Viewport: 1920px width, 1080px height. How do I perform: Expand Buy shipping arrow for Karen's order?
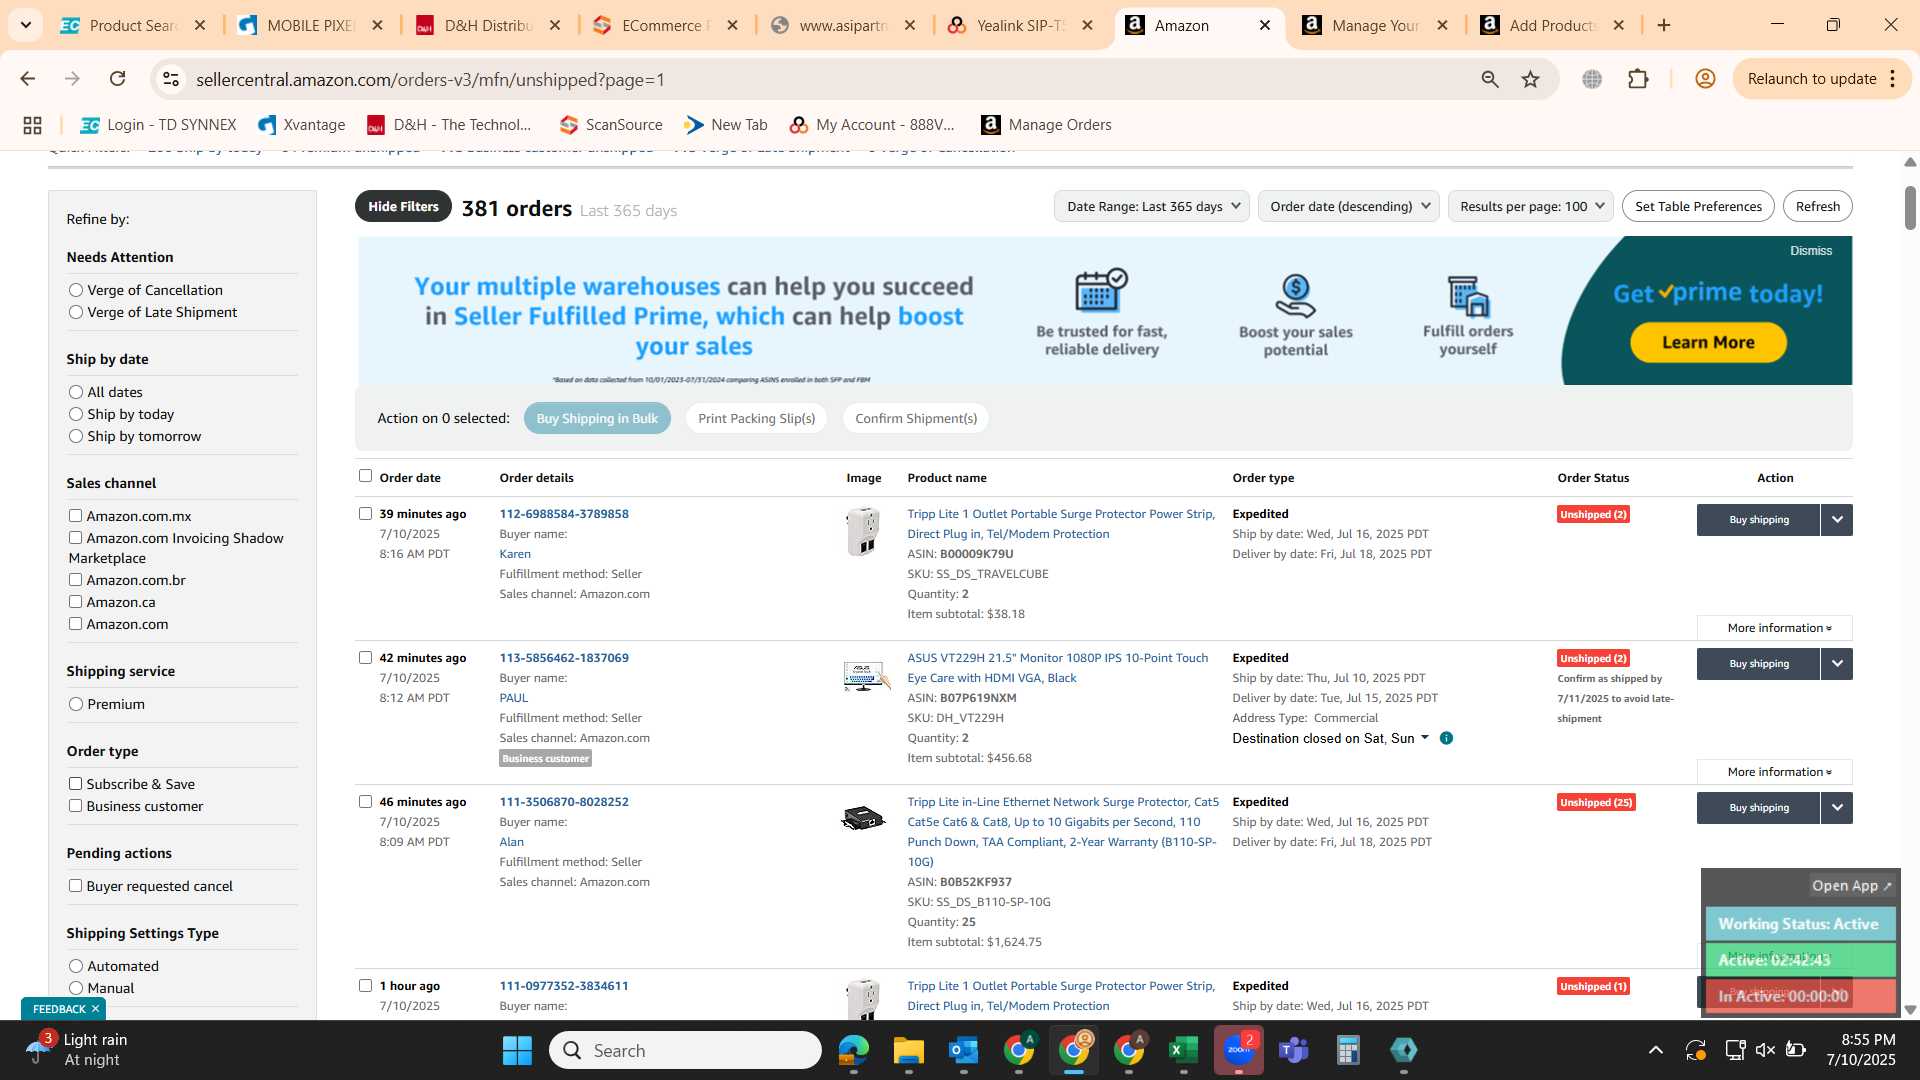pyautogui.click(x=1837, y=520)
